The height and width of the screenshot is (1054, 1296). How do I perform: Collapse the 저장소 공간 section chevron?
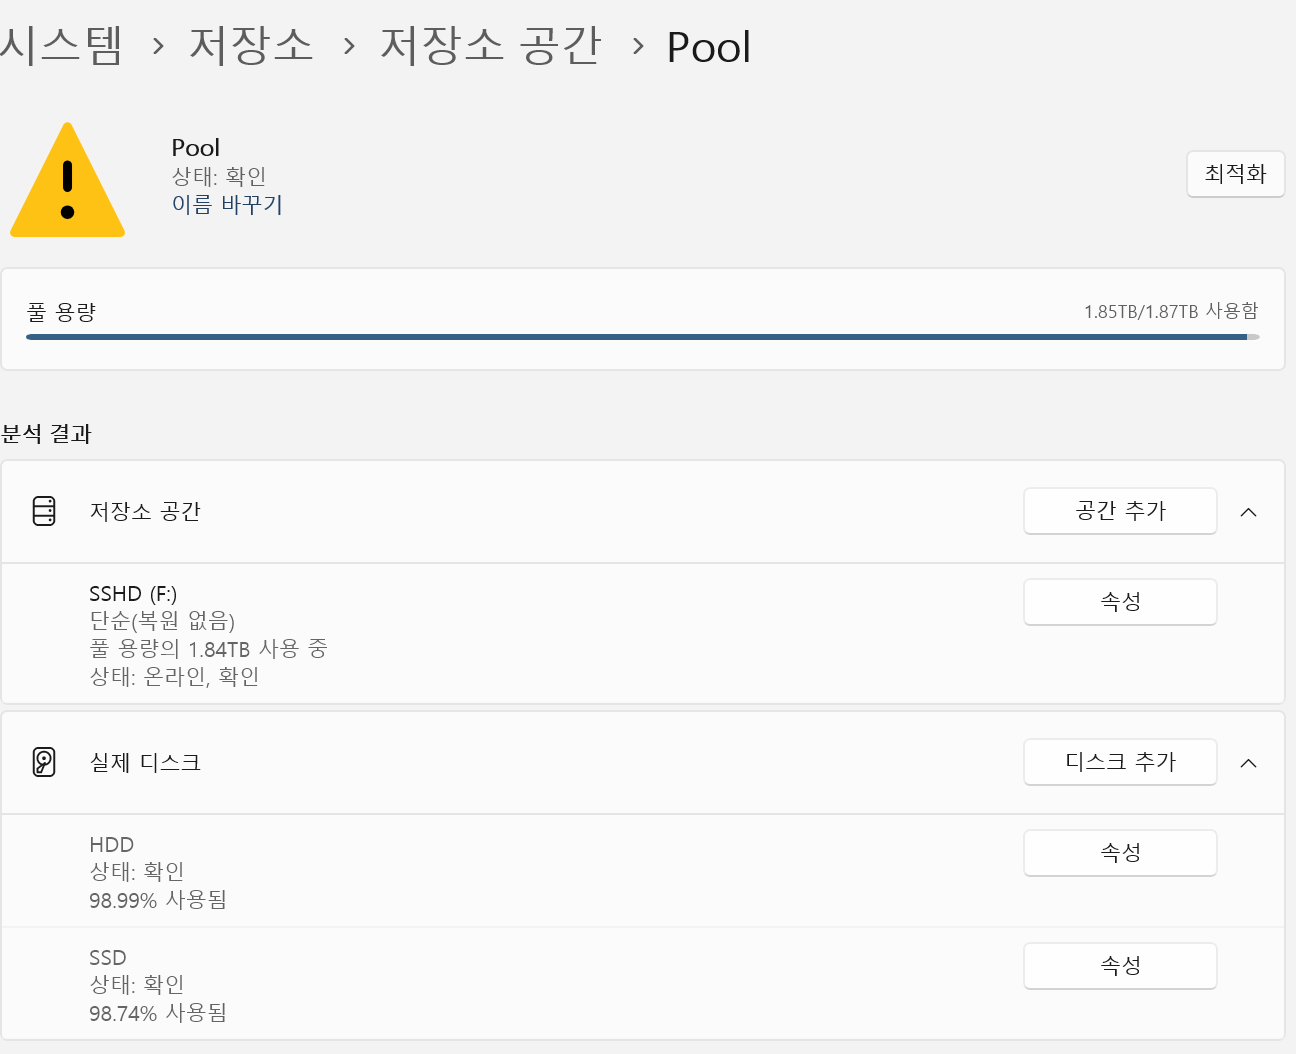[1248, 512]
